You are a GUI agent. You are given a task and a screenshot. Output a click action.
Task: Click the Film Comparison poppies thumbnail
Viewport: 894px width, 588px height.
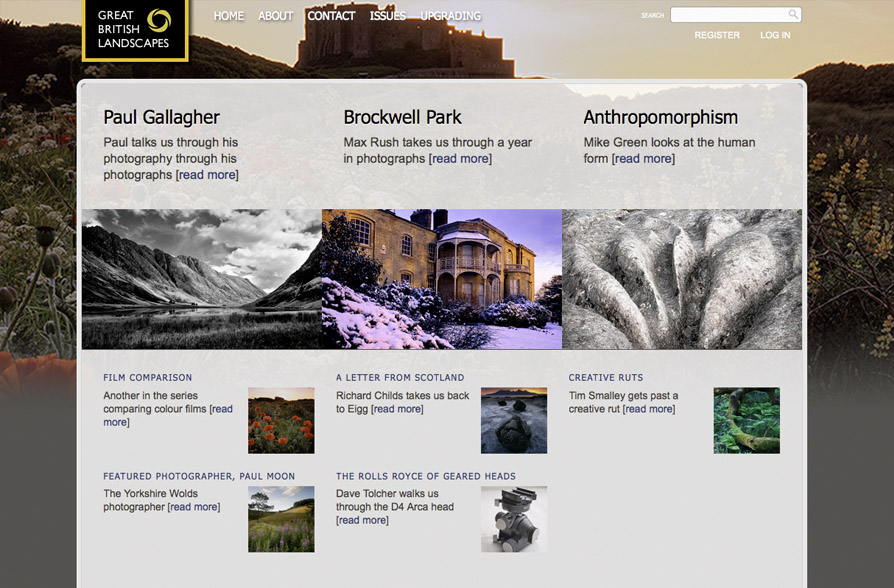coord(281,420)
